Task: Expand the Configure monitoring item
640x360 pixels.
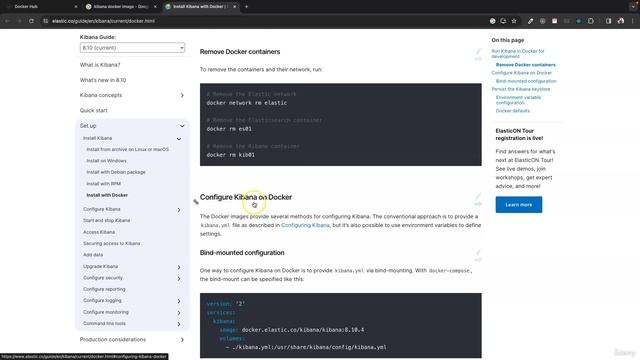Action: click(x=179, y=313)
